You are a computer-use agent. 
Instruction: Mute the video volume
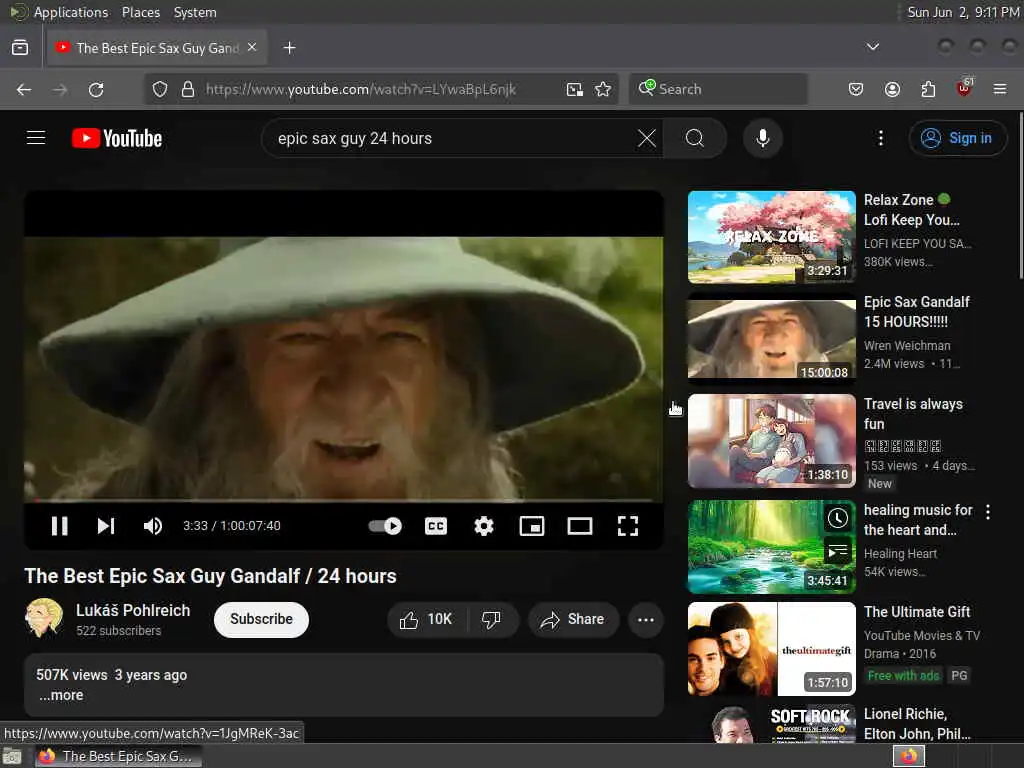153,526
